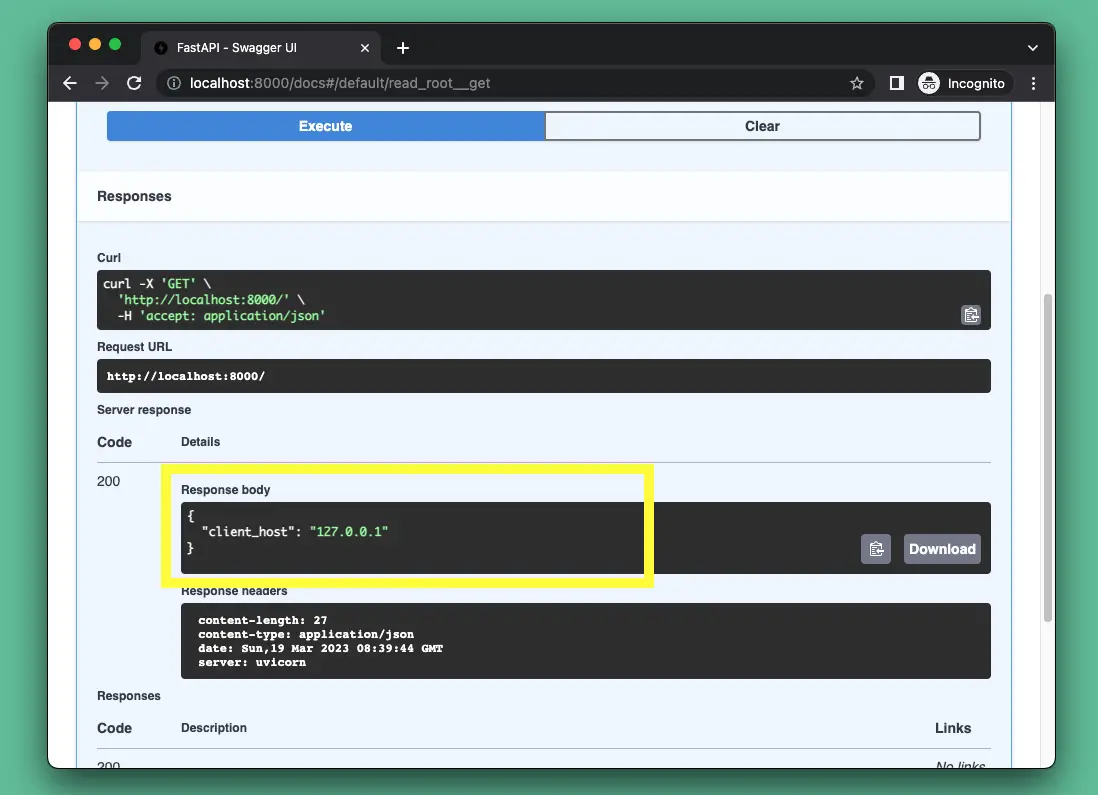
Task: Click the Description column header
Action: pyautogui.click(x=214, y=728)
